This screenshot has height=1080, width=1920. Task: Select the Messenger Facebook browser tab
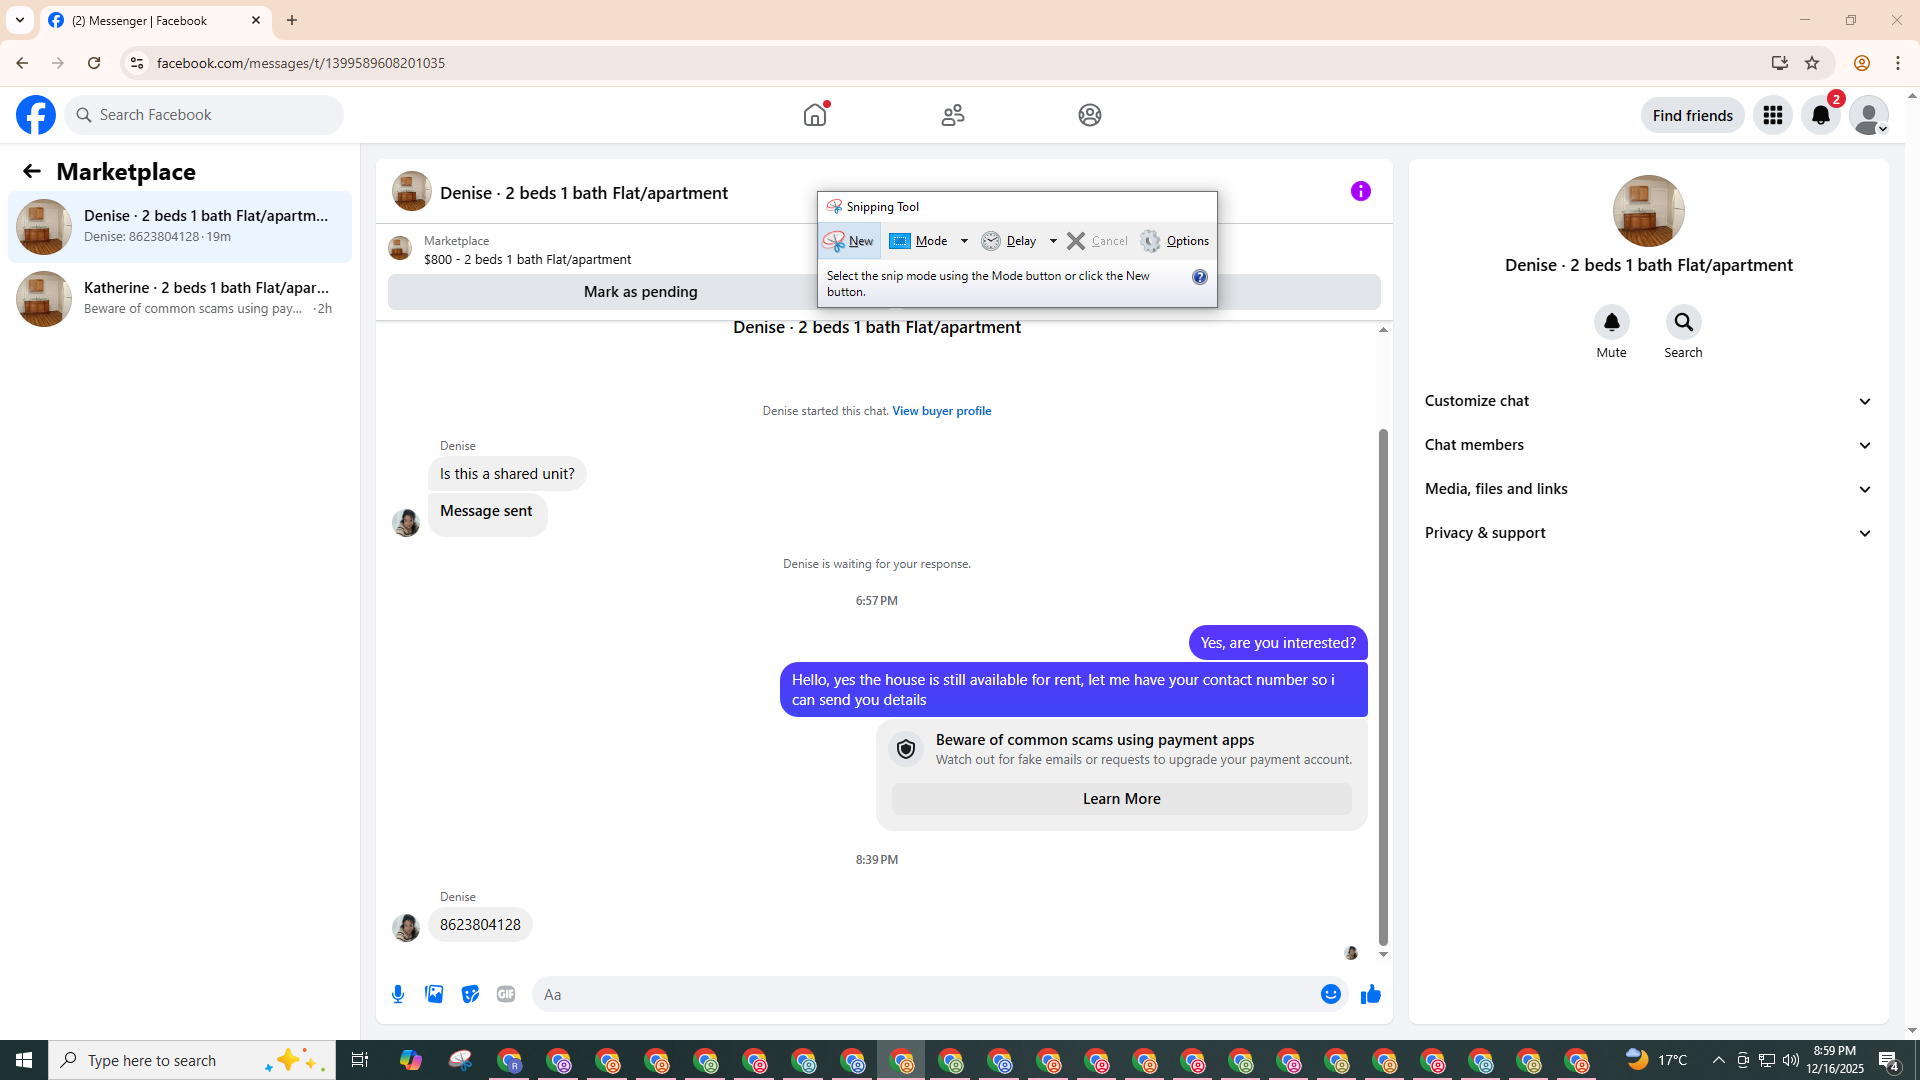[155, 20]
